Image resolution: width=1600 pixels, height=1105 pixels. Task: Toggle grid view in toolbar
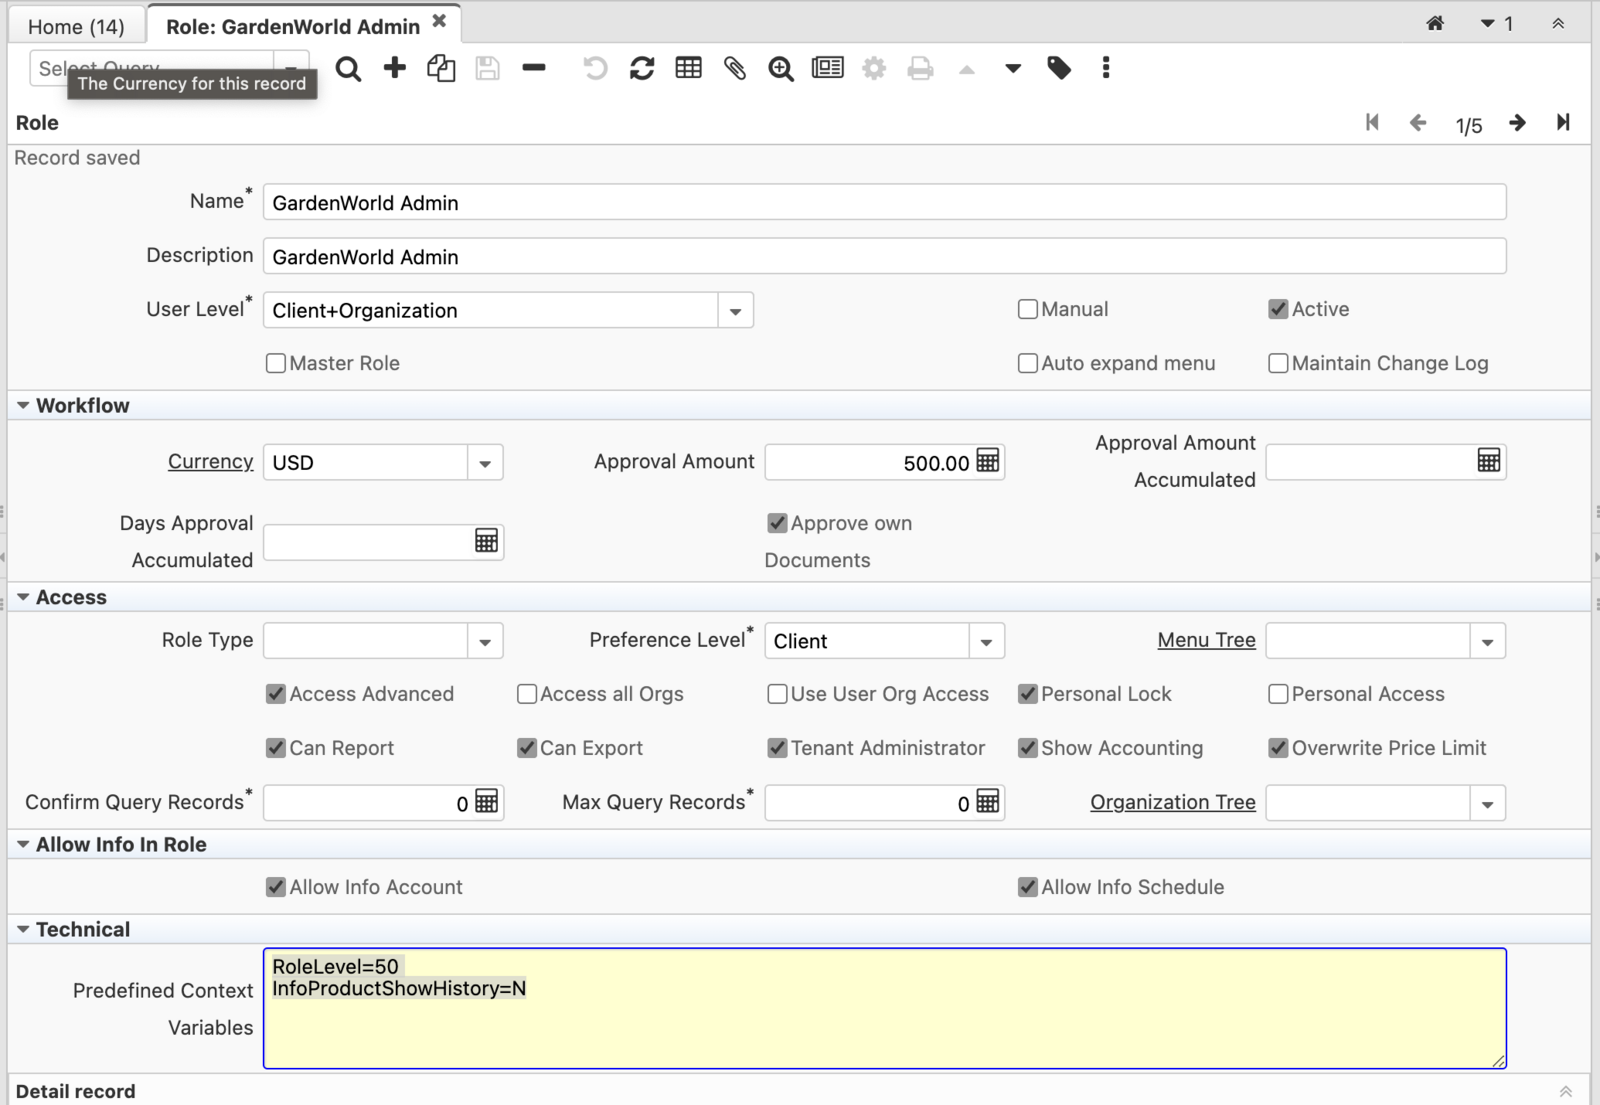(688, 68)
